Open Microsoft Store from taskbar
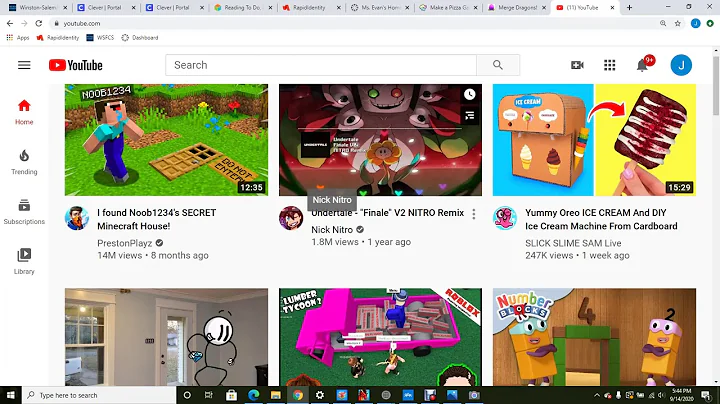Viewport: 720px width, 404px height. (x=231, y=395)
